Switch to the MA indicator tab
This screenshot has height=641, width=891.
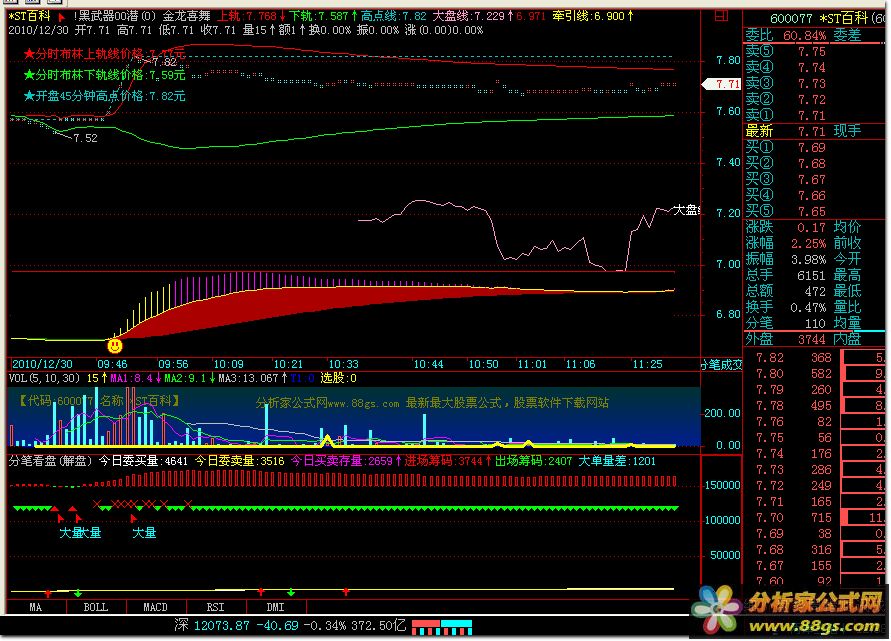[35, 607]
